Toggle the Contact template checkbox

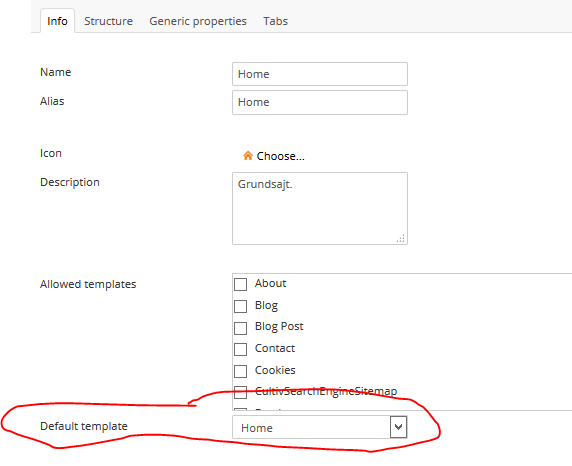(240, 349)
